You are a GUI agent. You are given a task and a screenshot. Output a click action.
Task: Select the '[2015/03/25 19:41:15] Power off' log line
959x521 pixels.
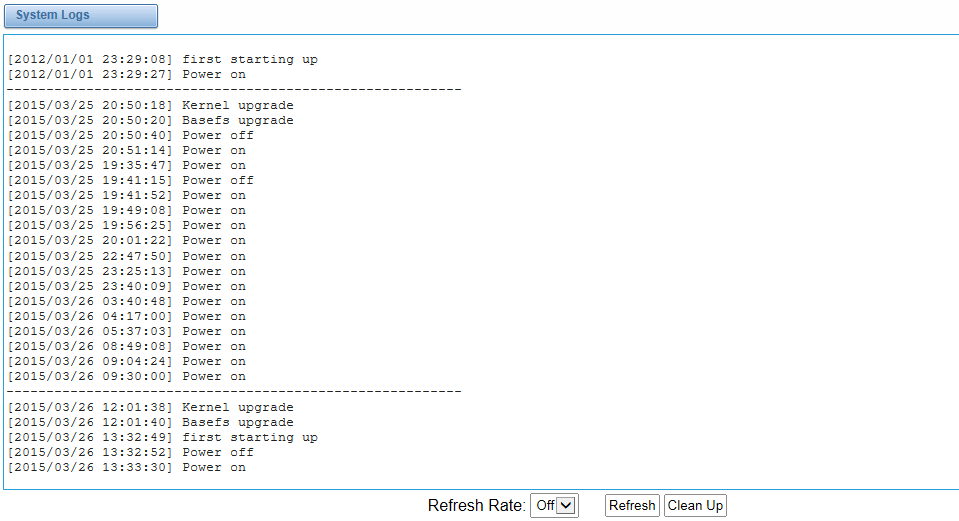(x=130, y=180)
